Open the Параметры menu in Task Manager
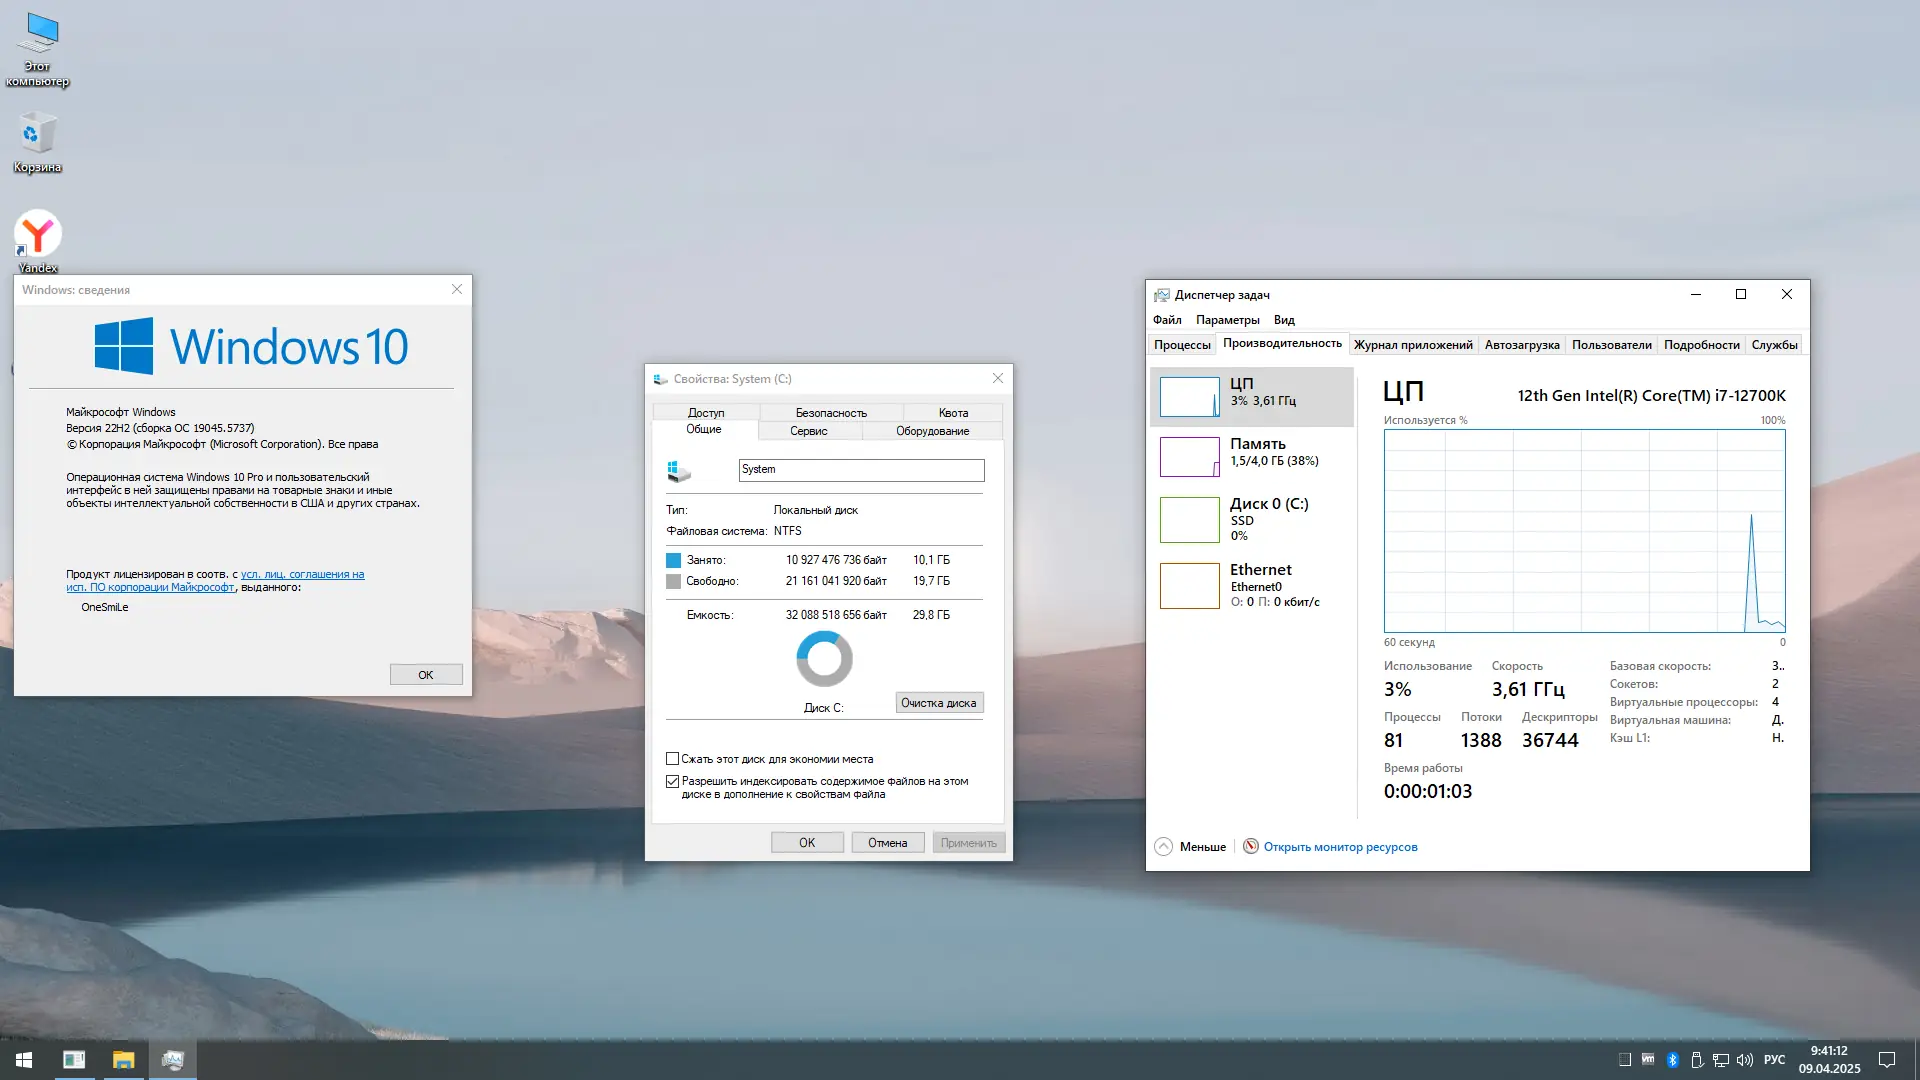Viewport: 1920px width, 1080px height. 1227,320
